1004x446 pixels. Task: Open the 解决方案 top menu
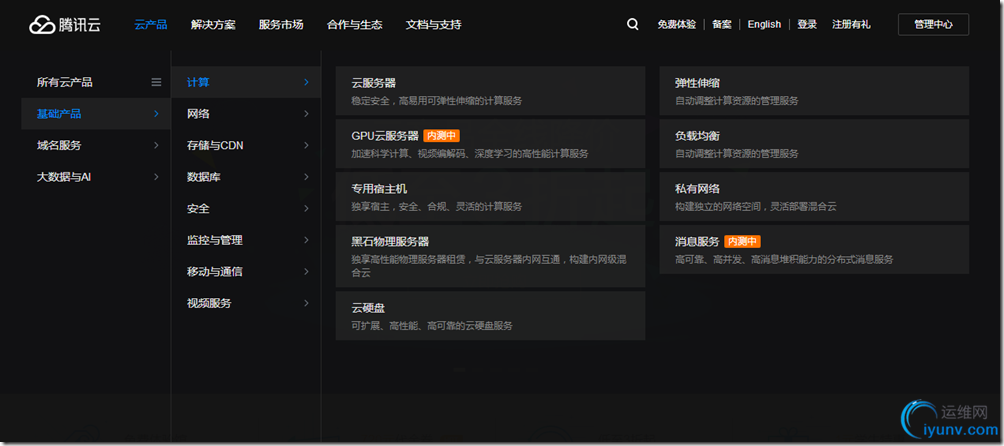coord(213,25)
